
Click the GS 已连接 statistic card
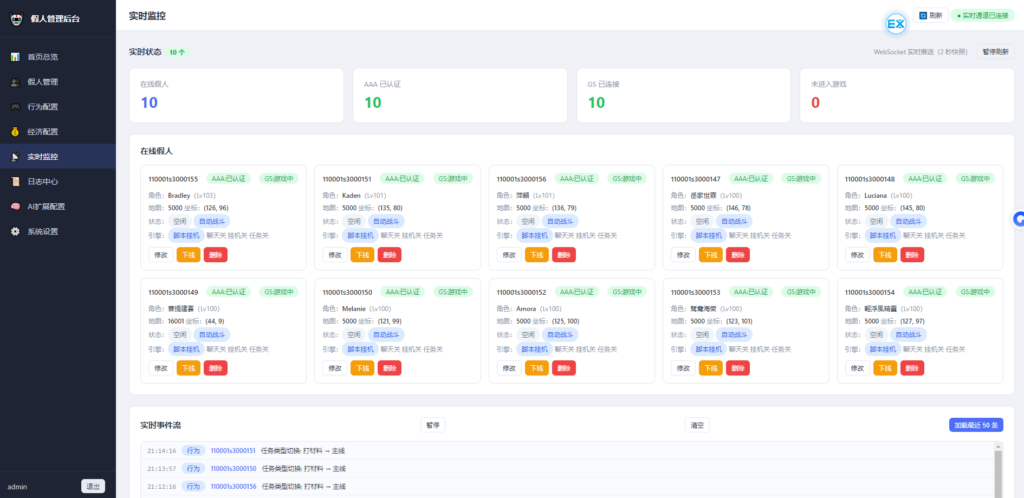pos(683,95)
